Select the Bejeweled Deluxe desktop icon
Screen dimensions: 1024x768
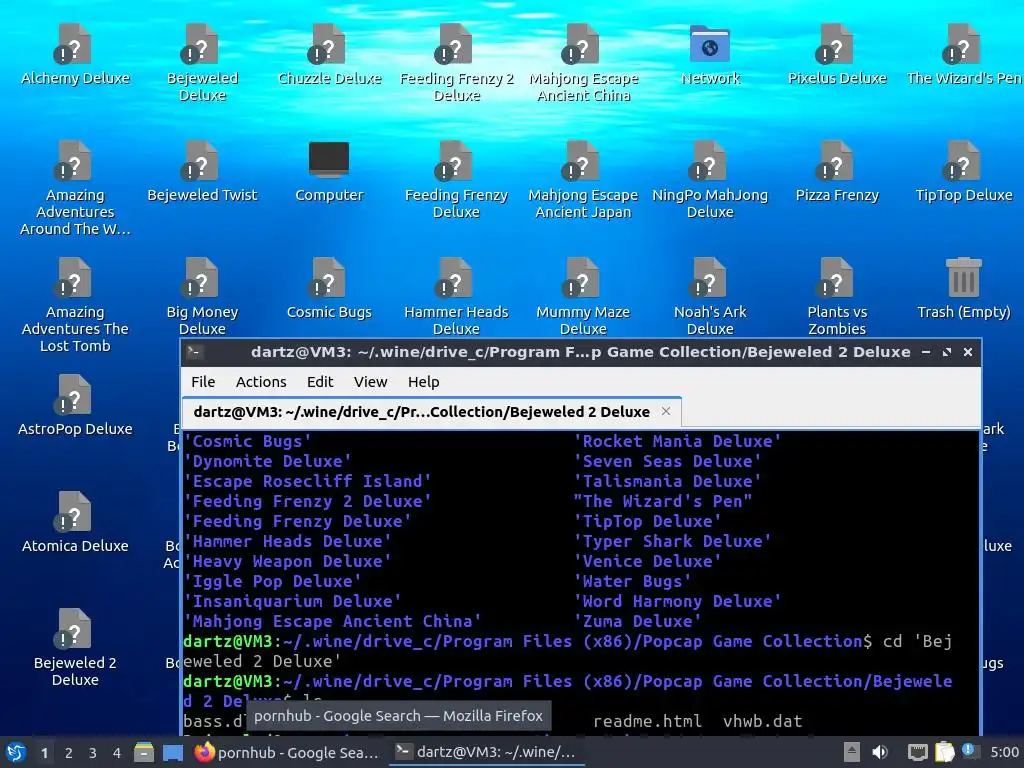202,62
